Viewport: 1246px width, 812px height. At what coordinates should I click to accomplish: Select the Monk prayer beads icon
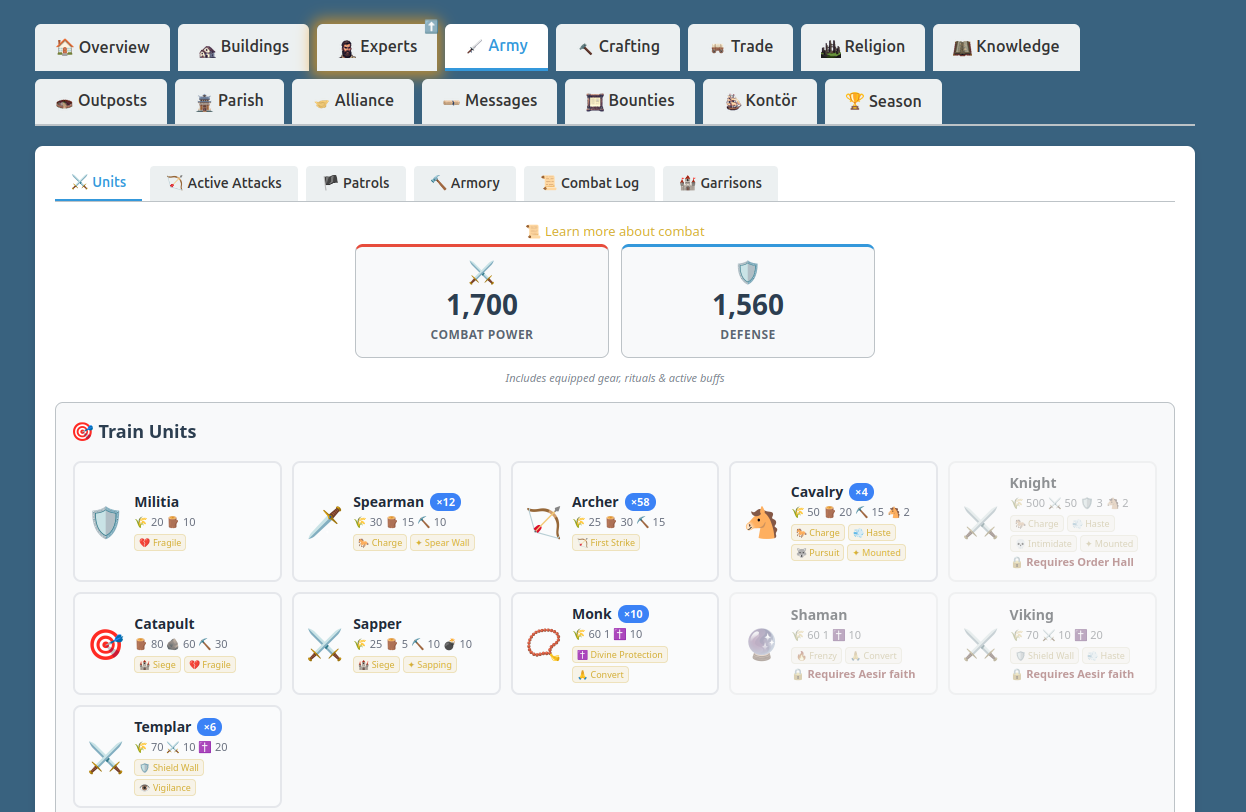543,644
